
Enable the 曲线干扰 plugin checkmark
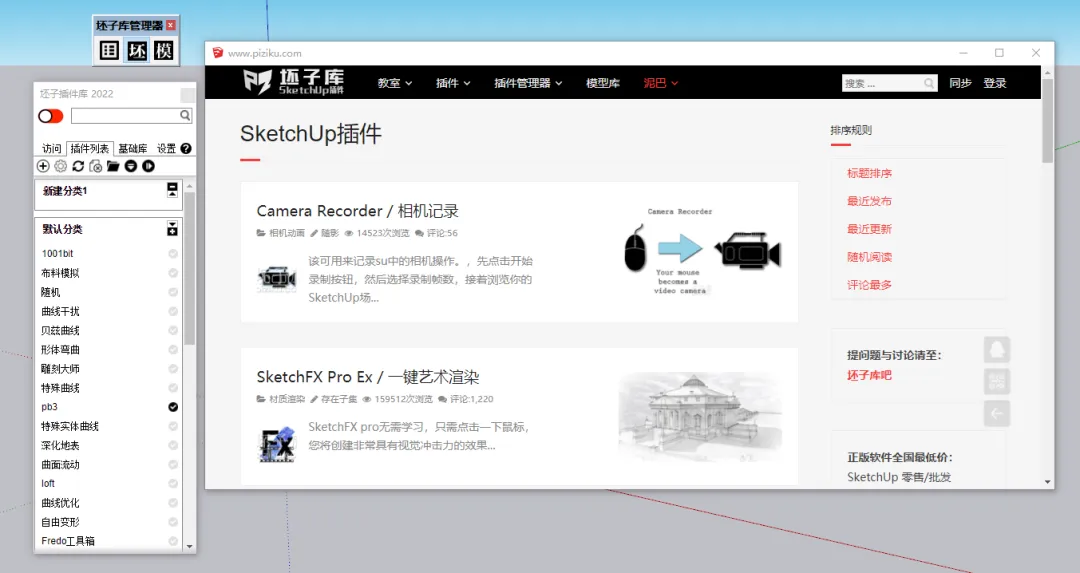(173, 311)
